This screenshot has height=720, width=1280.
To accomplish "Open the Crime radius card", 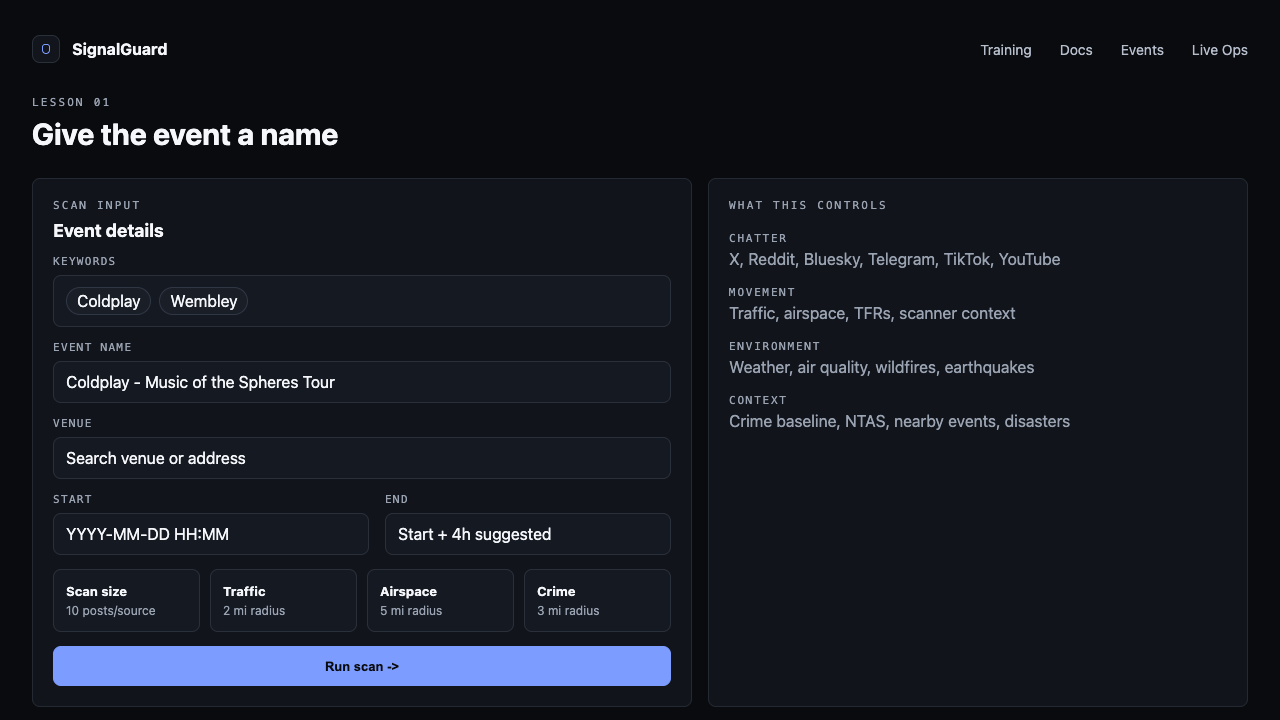I will pos(597,600).
